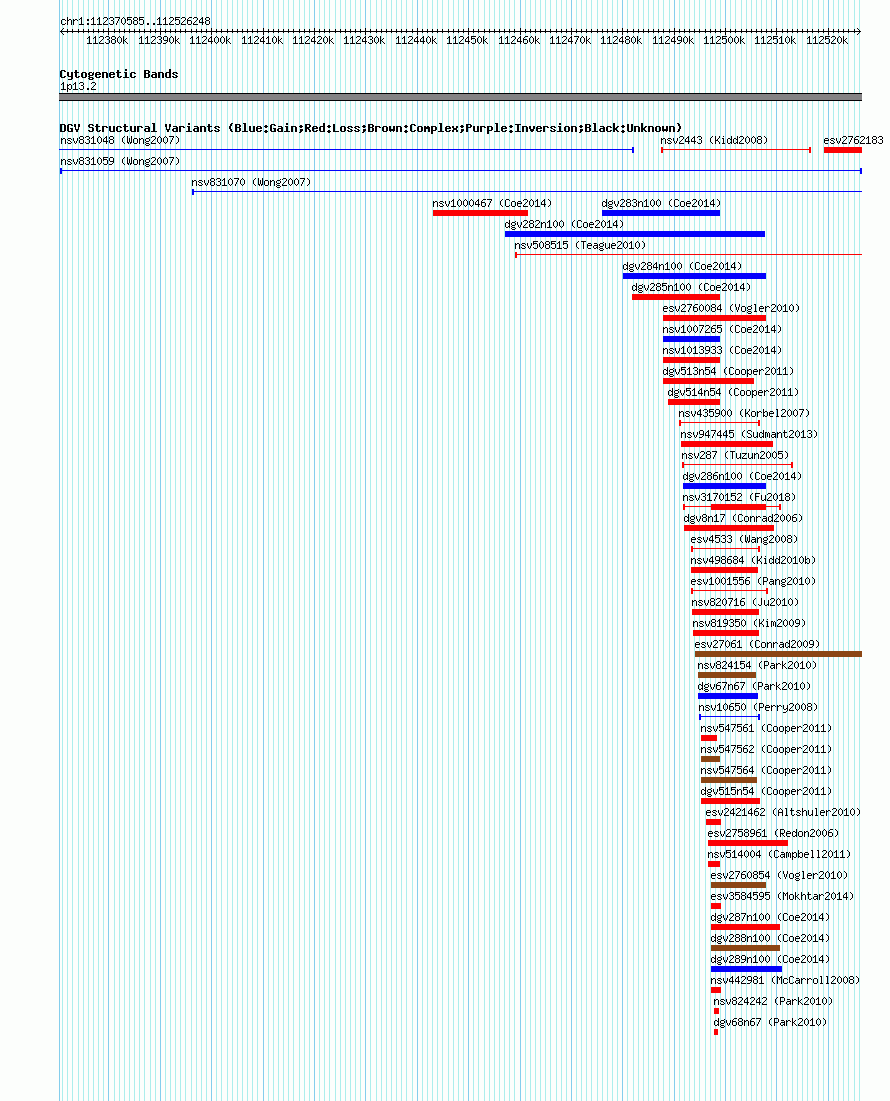Click esv3584595 (Mokhtar2014) label
Screen dimensions: 890x1101
pos(782,897)
